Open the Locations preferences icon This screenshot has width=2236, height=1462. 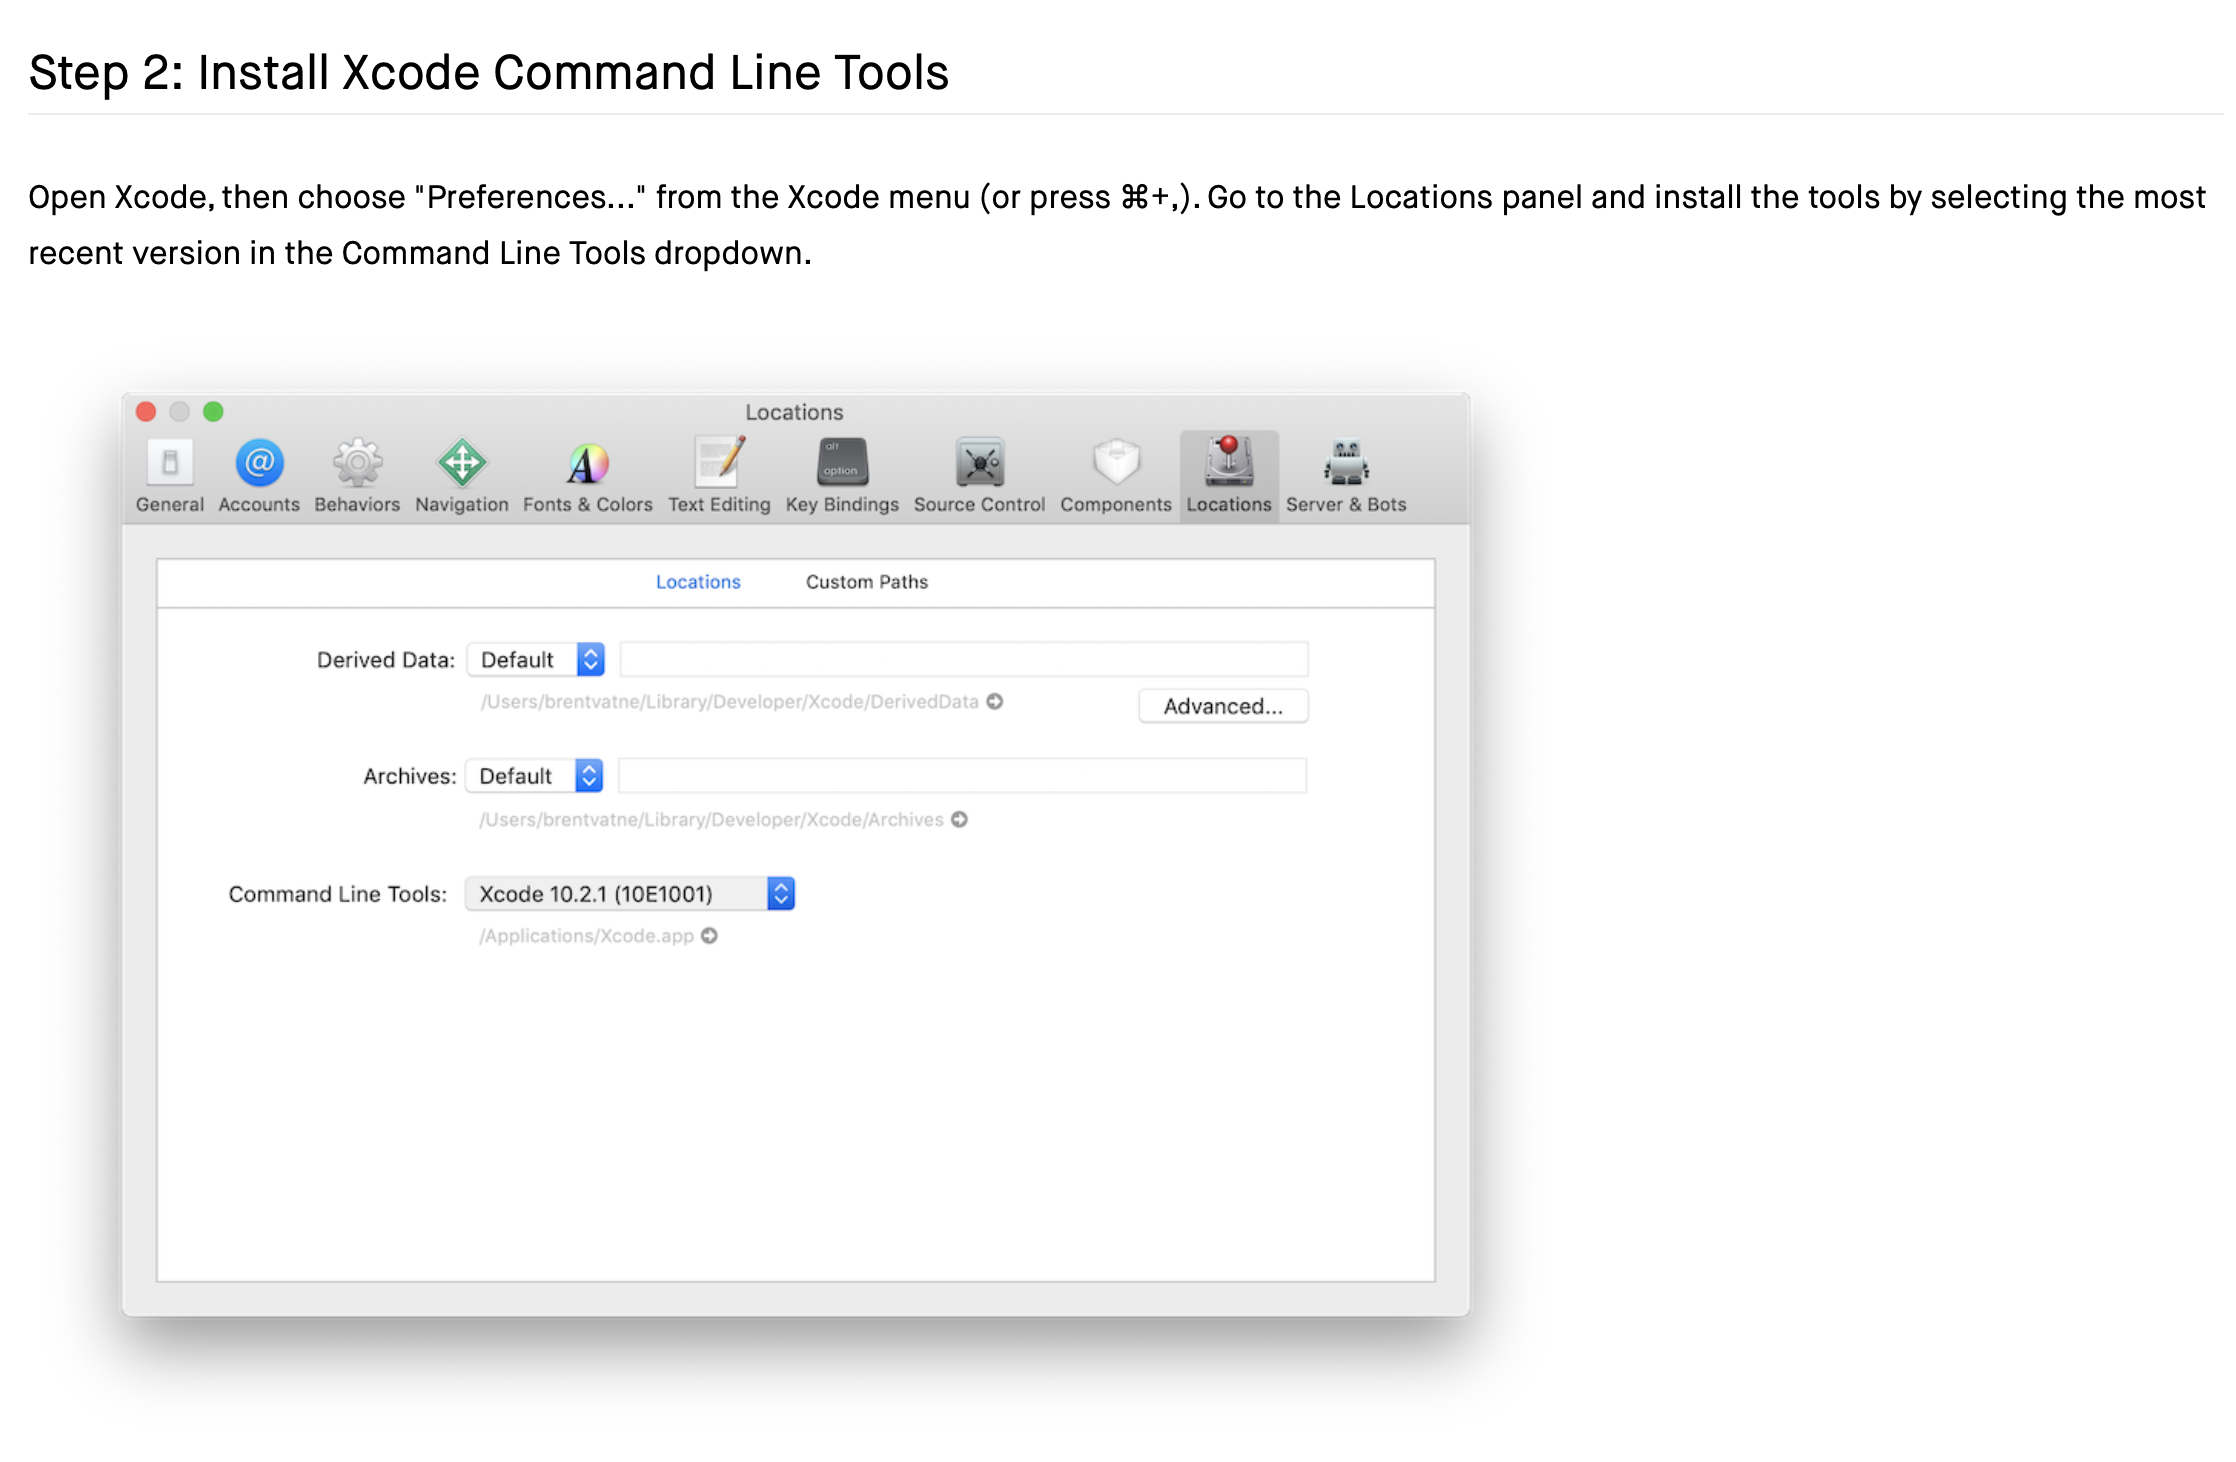click(1228, 470)
